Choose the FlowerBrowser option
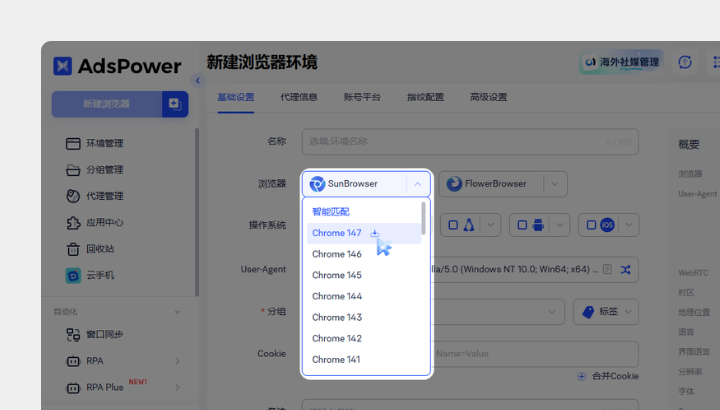This screenshot has height=410, width=720. (x=491, y=184)
